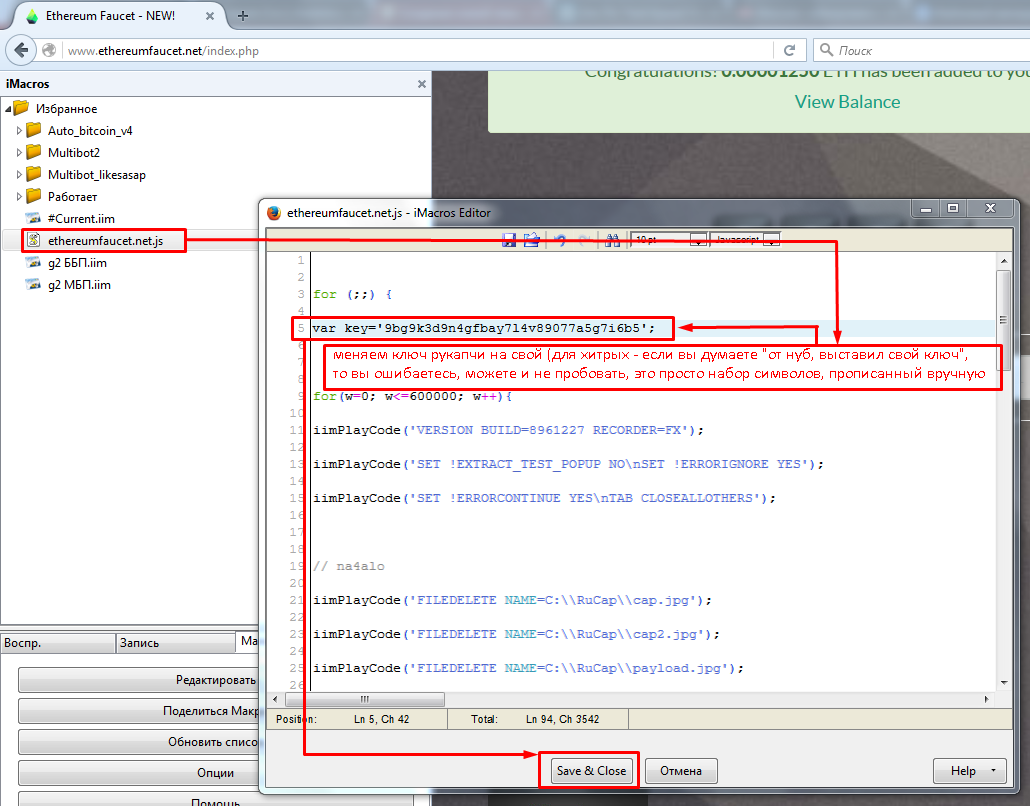
Task: Click the editor horizontal scrollbar thumb
Action: 365,699
